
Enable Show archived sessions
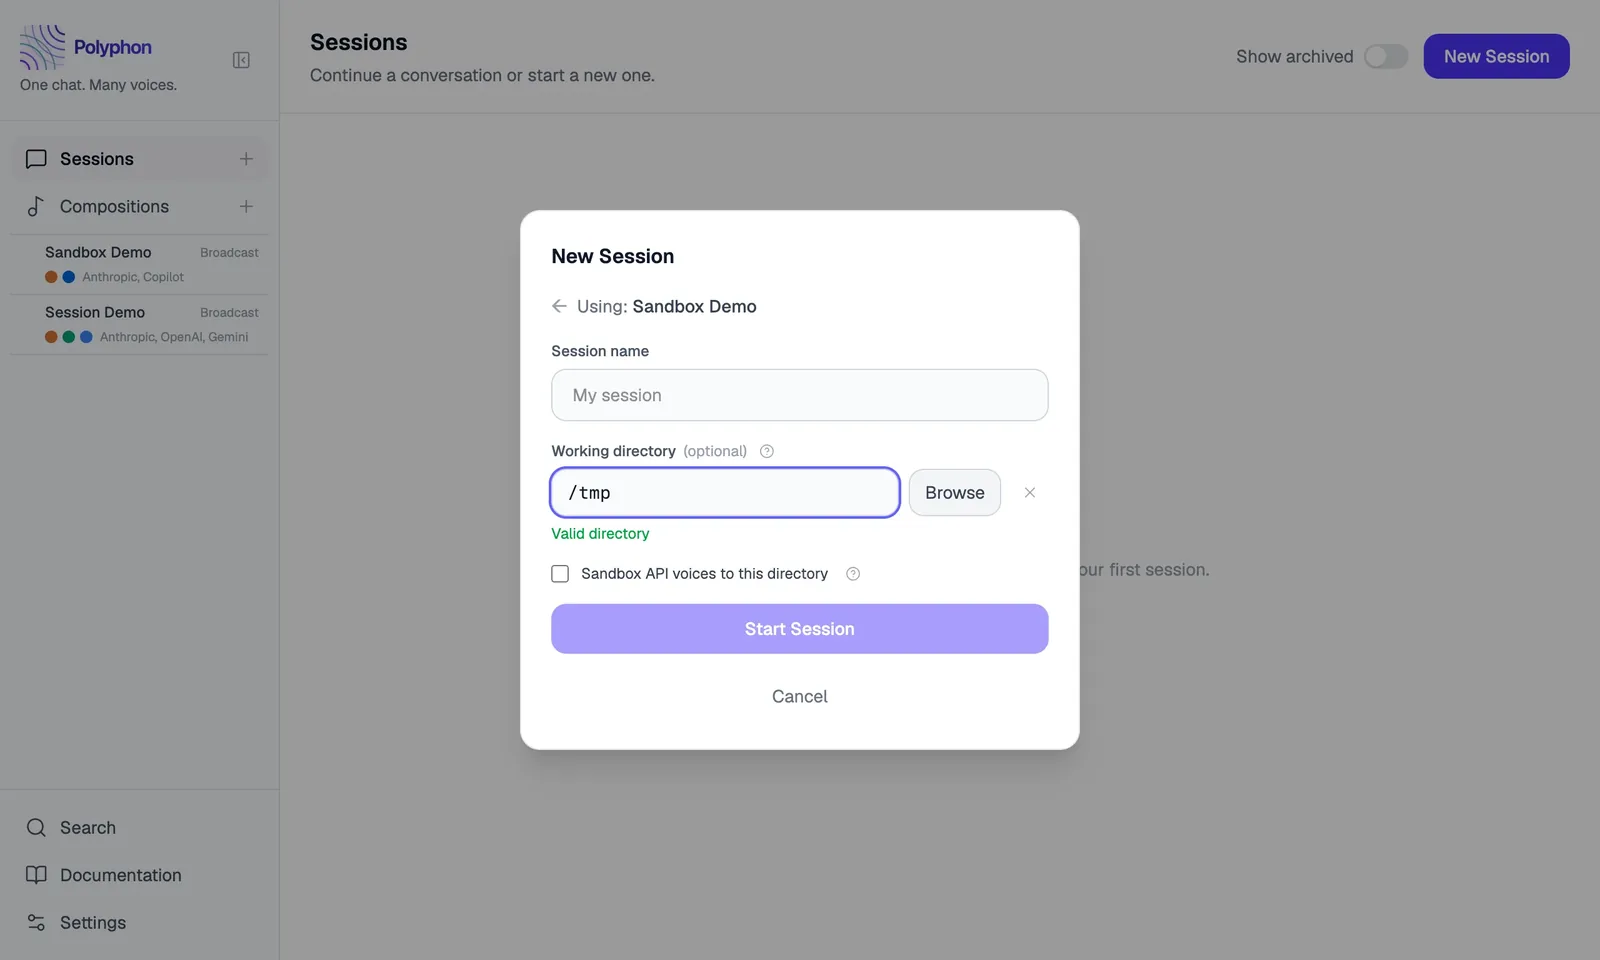pyautogui.click(x=1386, y=57)
